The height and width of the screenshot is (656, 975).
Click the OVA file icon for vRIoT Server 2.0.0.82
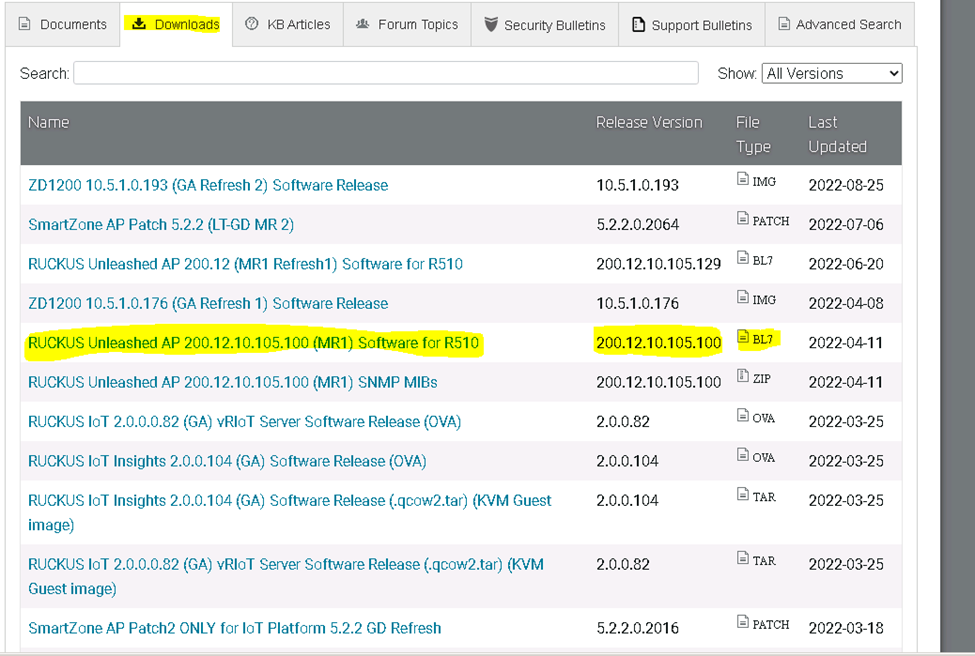742,415
